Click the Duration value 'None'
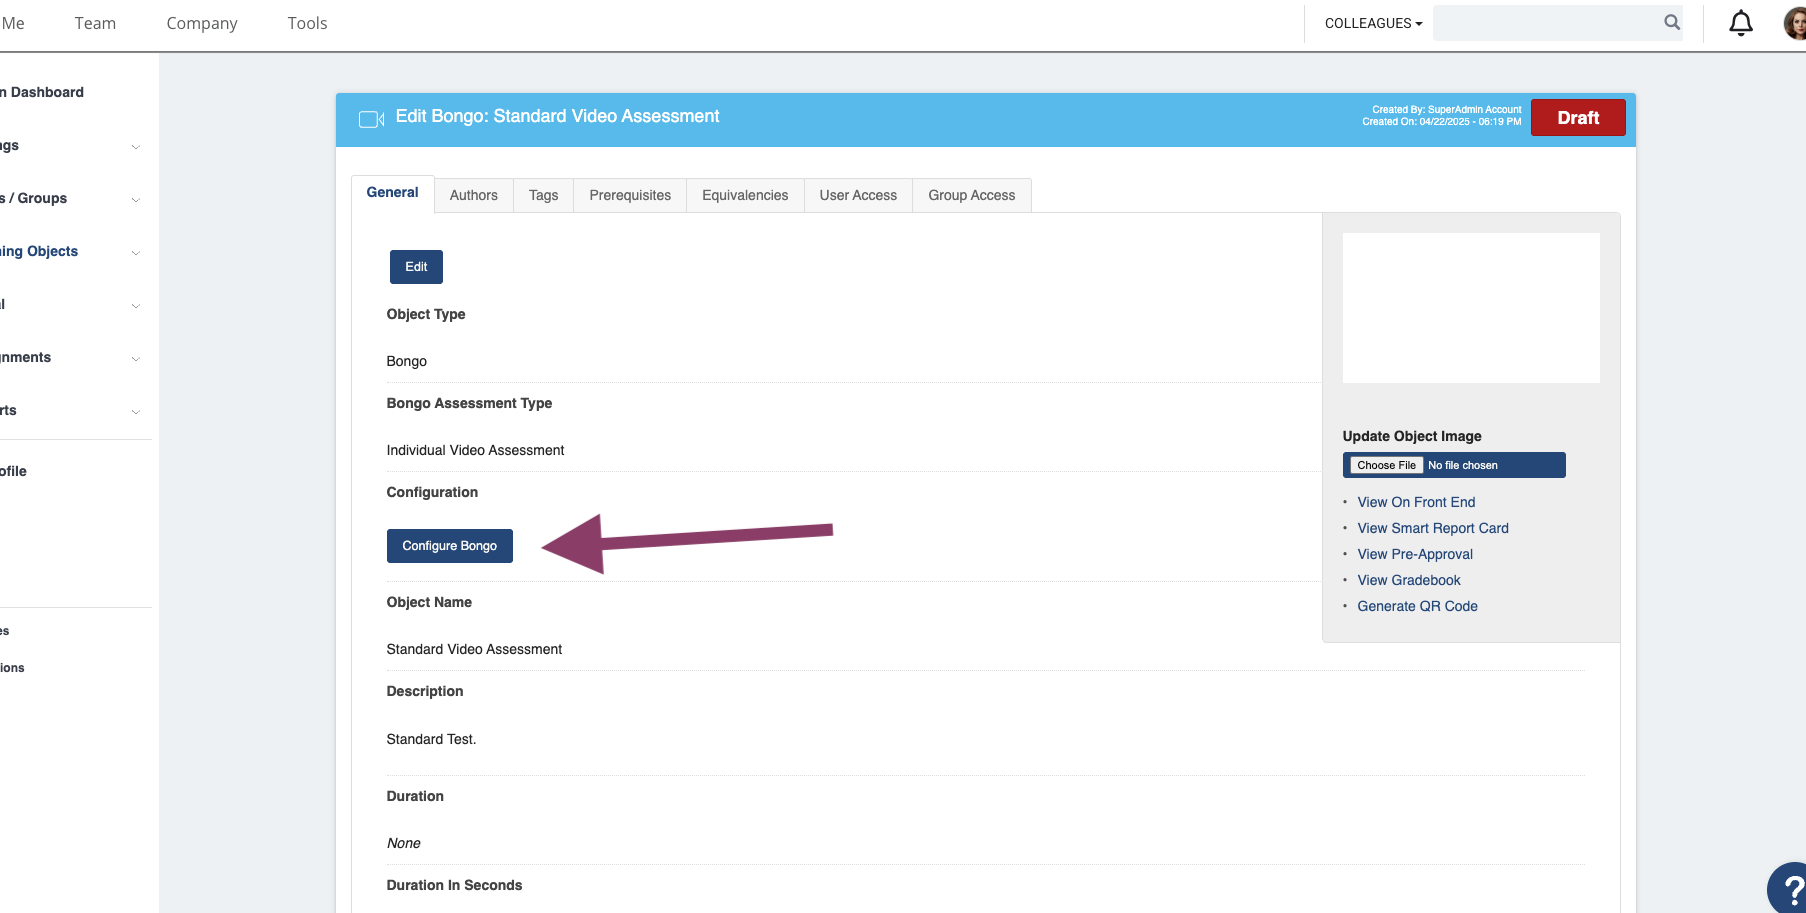1806x913 pixels. (x=403, y=843)
